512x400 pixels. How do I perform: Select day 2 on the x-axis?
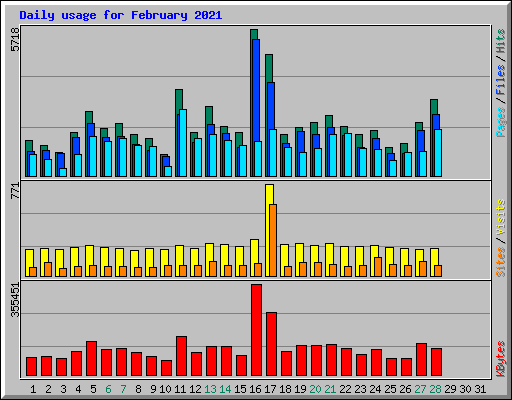pos(48,389)
